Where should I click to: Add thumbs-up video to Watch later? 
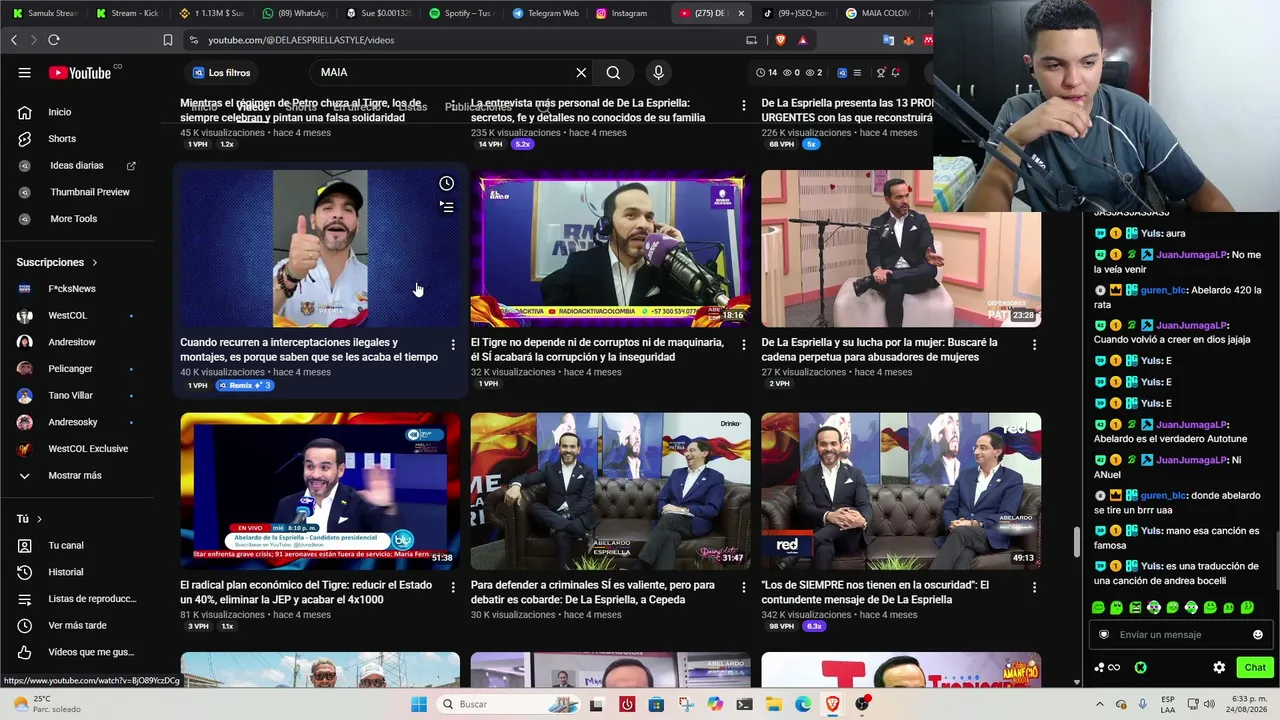[447, 183]
